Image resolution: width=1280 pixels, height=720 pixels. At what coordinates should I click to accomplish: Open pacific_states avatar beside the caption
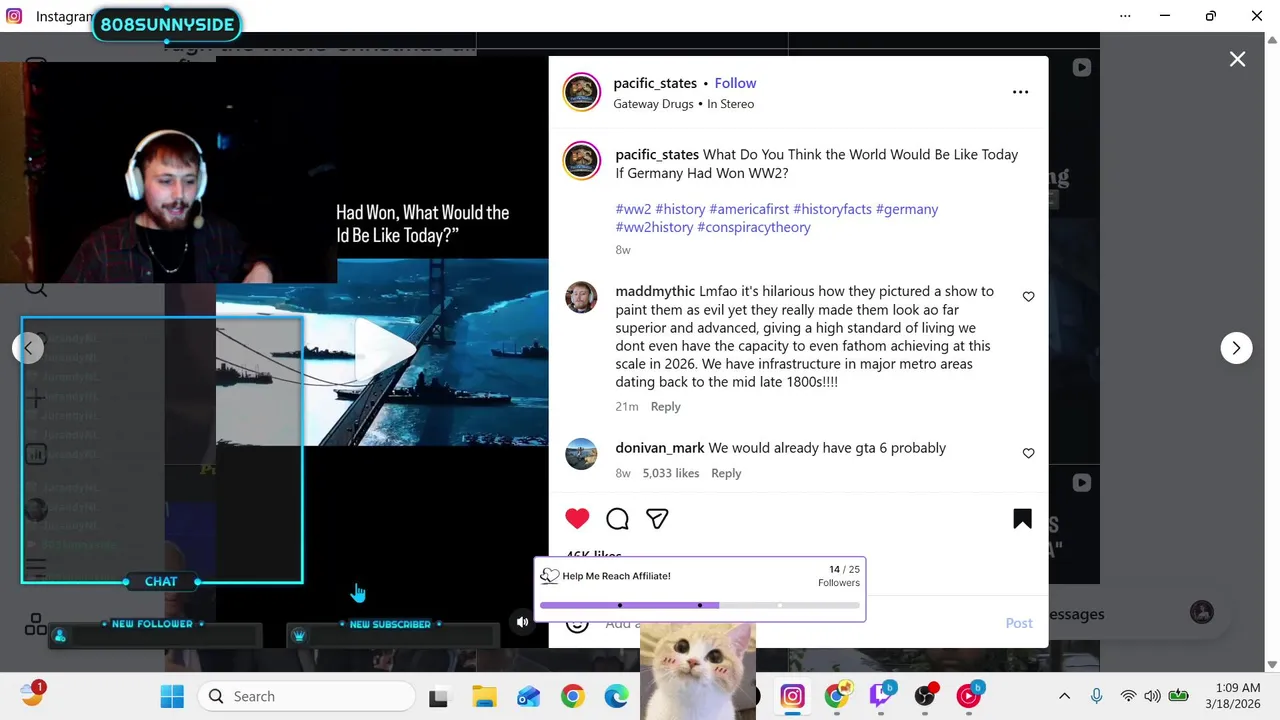(582, 161)
